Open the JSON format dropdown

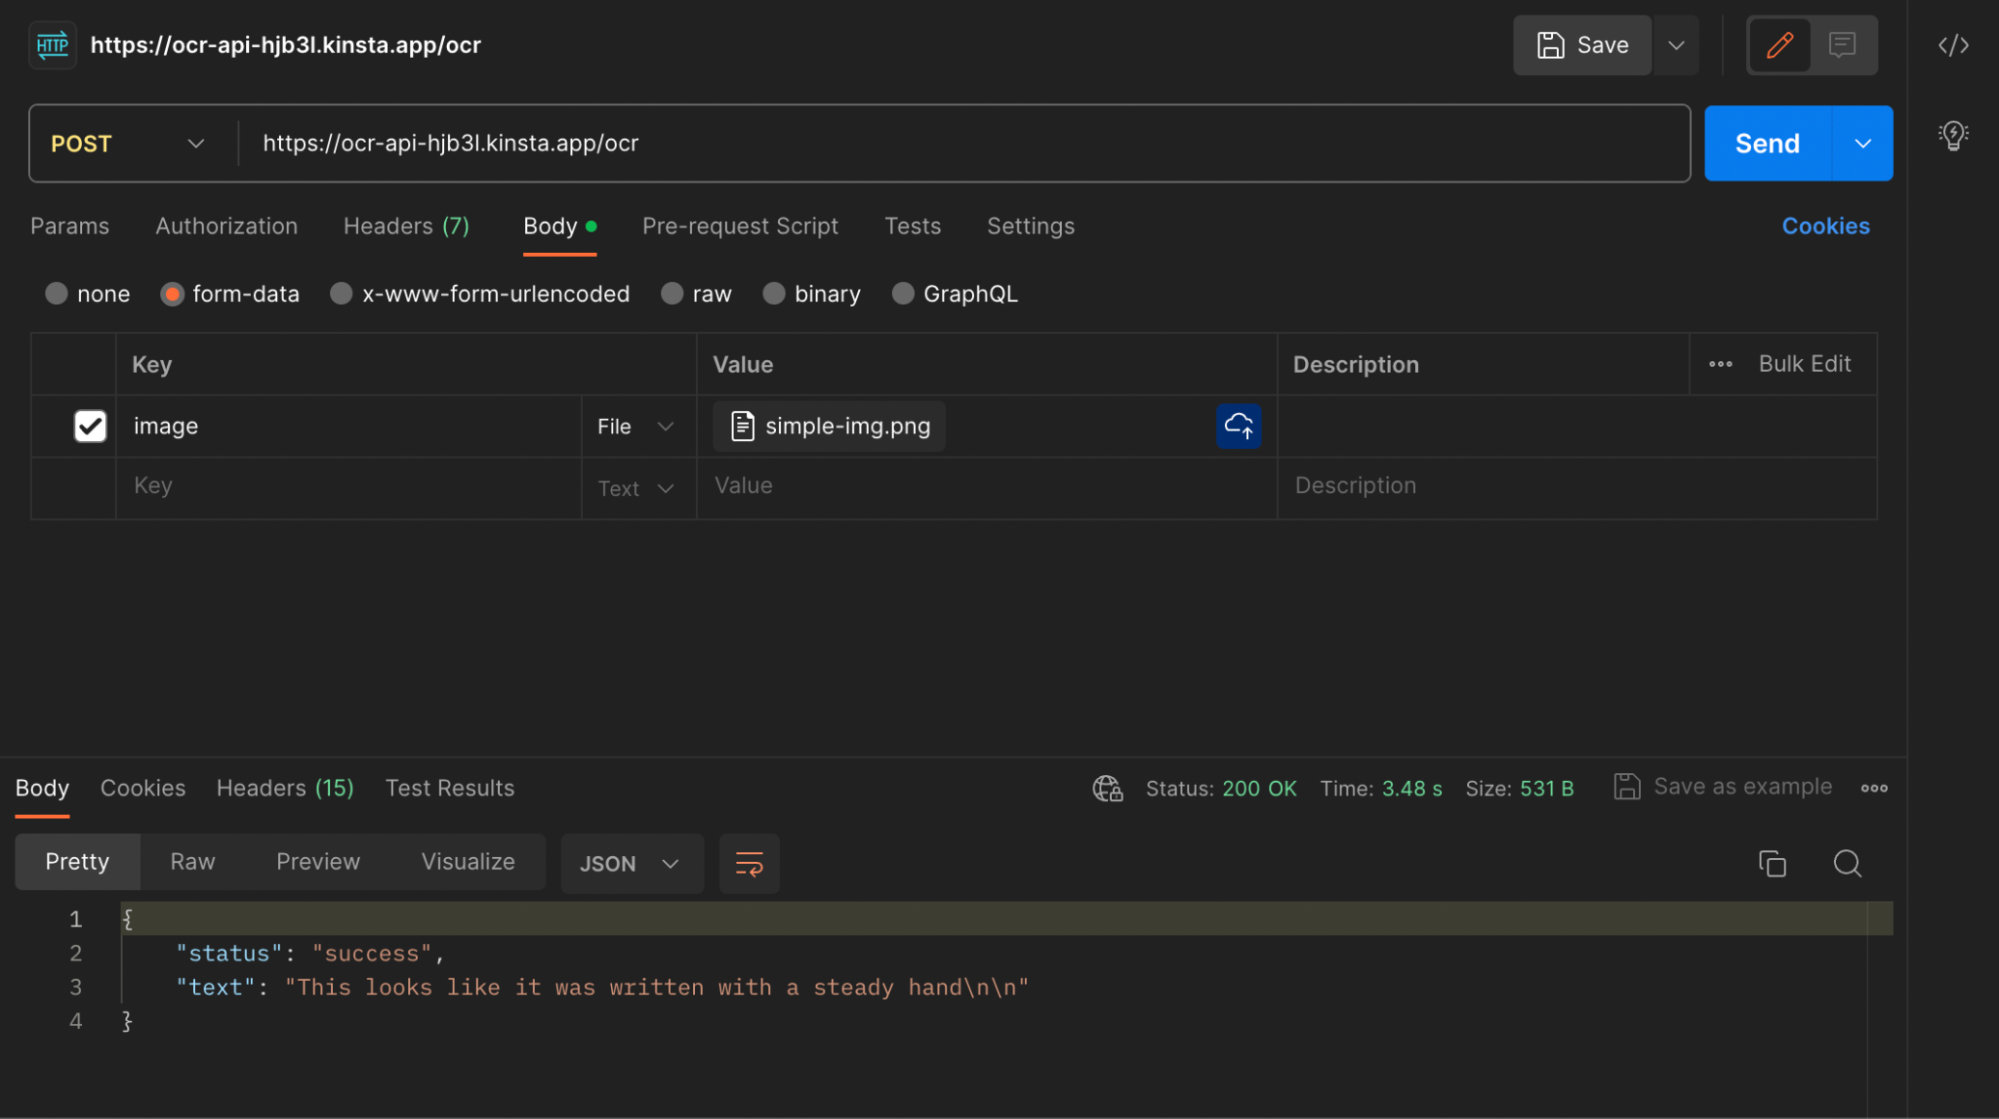630,863
